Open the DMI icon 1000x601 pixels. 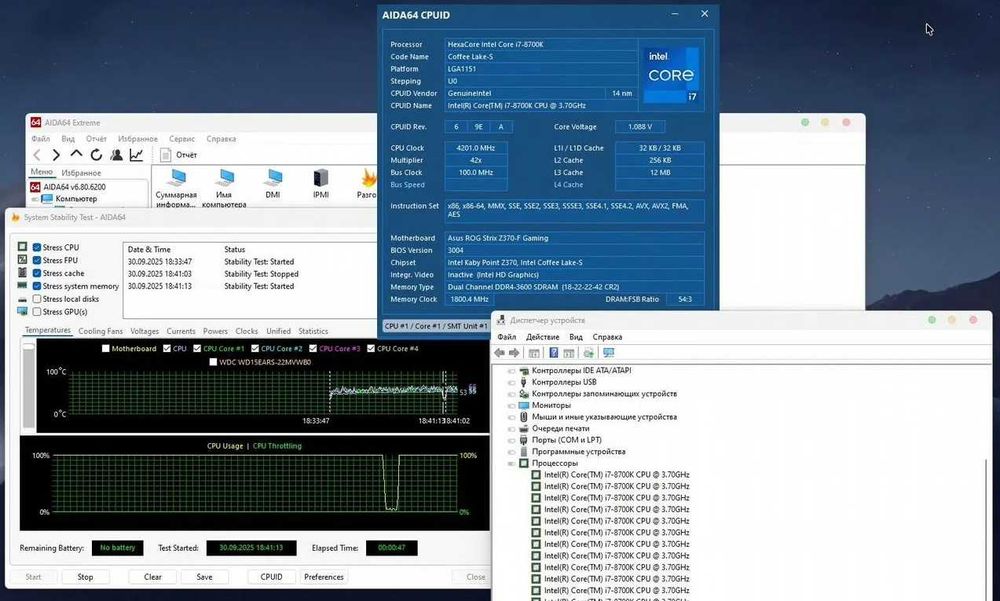point(273,177)
